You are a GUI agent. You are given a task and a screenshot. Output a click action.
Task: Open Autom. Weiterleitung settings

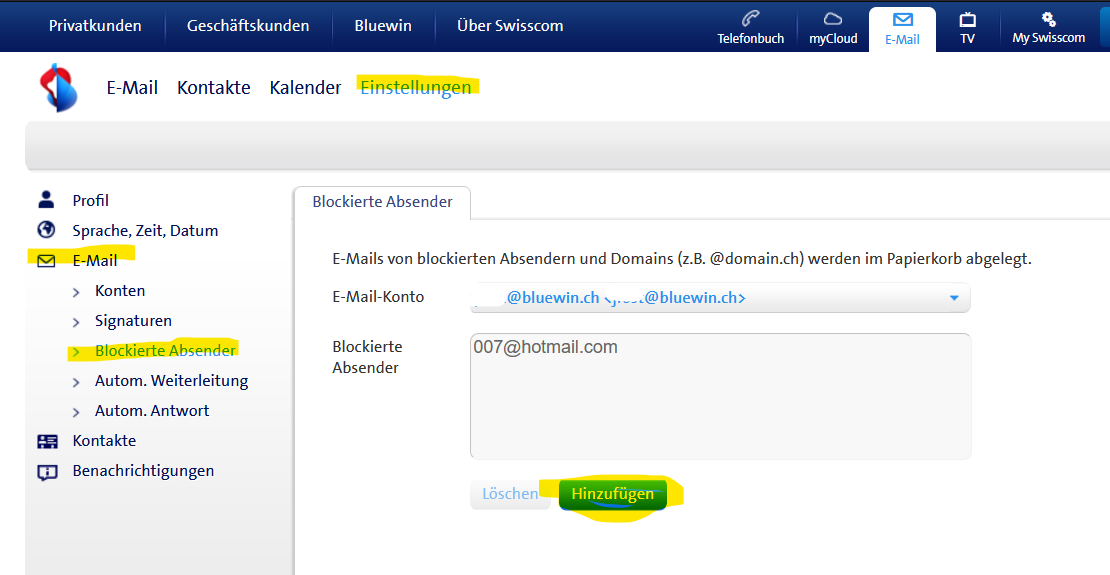pyautogui.click(x=171, y=381)
